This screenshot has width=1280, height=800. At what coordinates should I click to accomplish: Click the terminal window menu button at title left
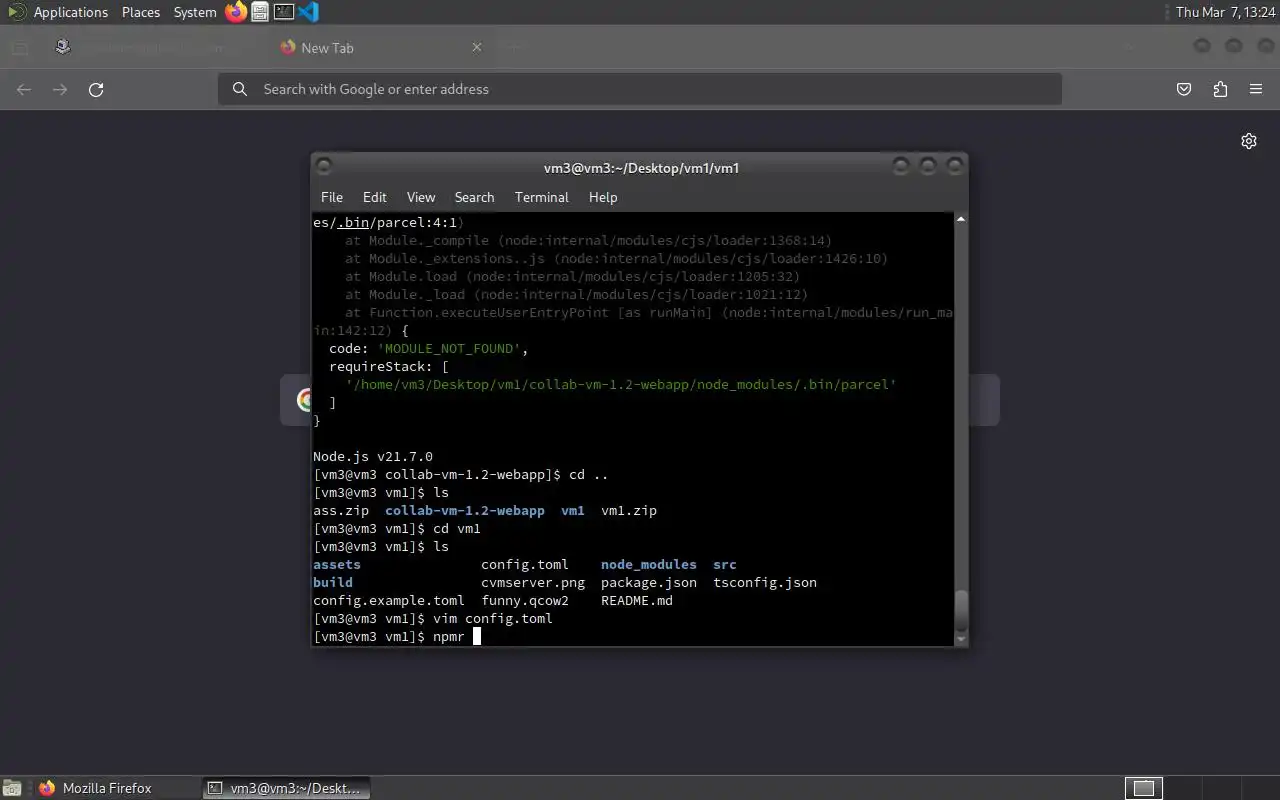coord(323,166)
